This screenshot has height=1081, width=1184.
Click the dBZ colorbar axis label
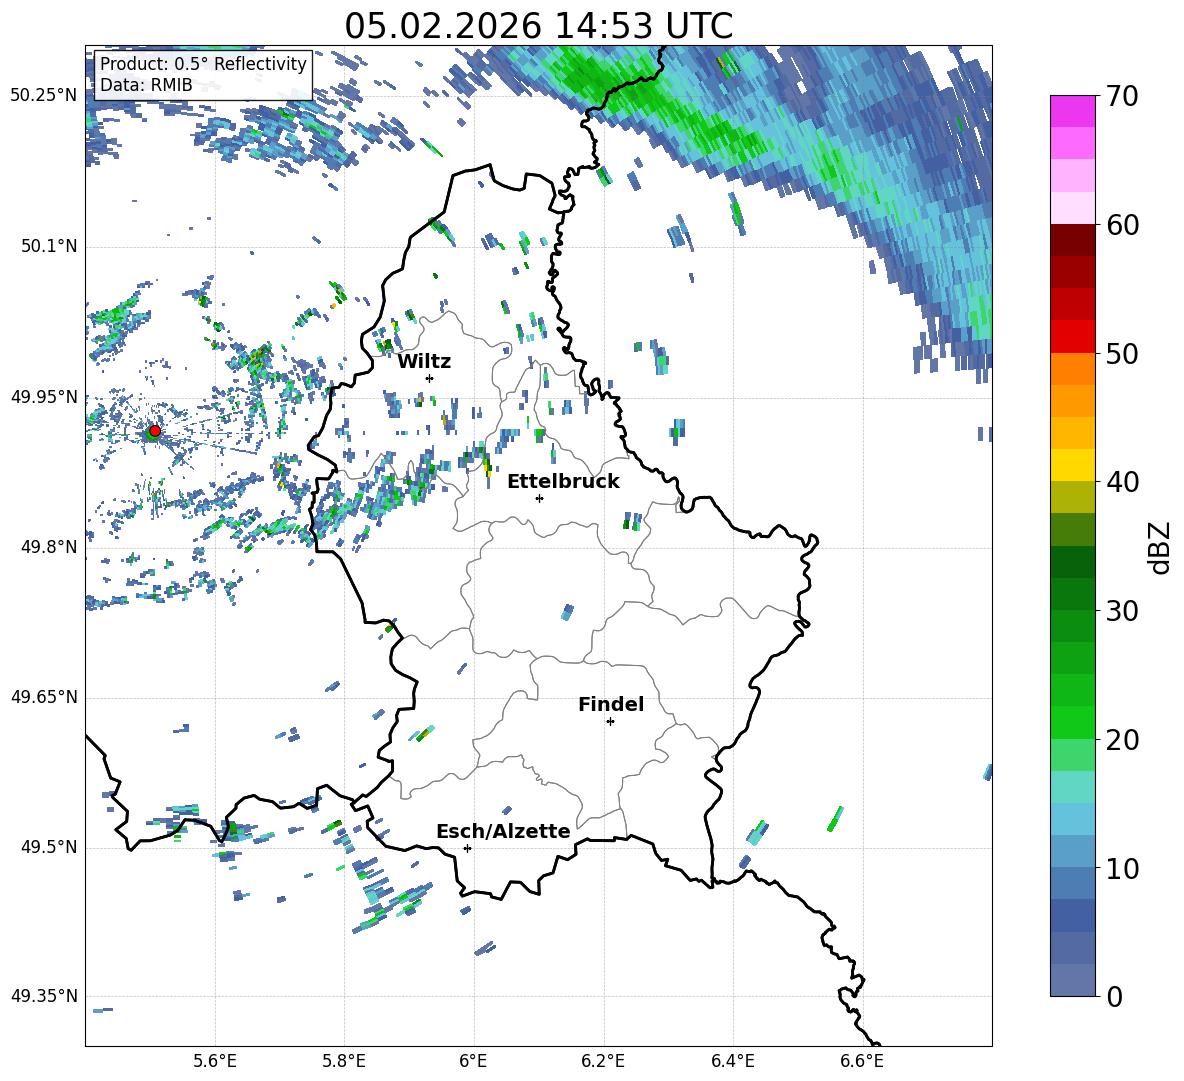click(1159, 547)
